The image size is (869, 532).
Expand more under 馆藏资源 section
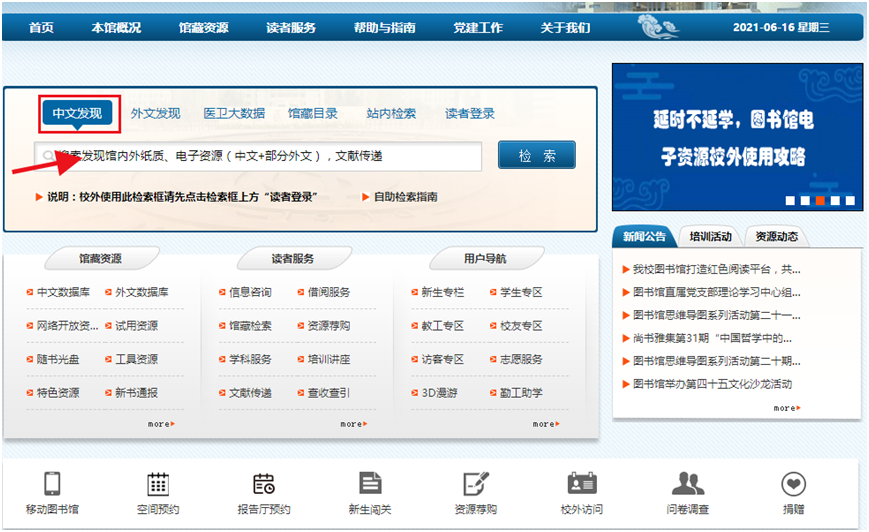(160, 424)
